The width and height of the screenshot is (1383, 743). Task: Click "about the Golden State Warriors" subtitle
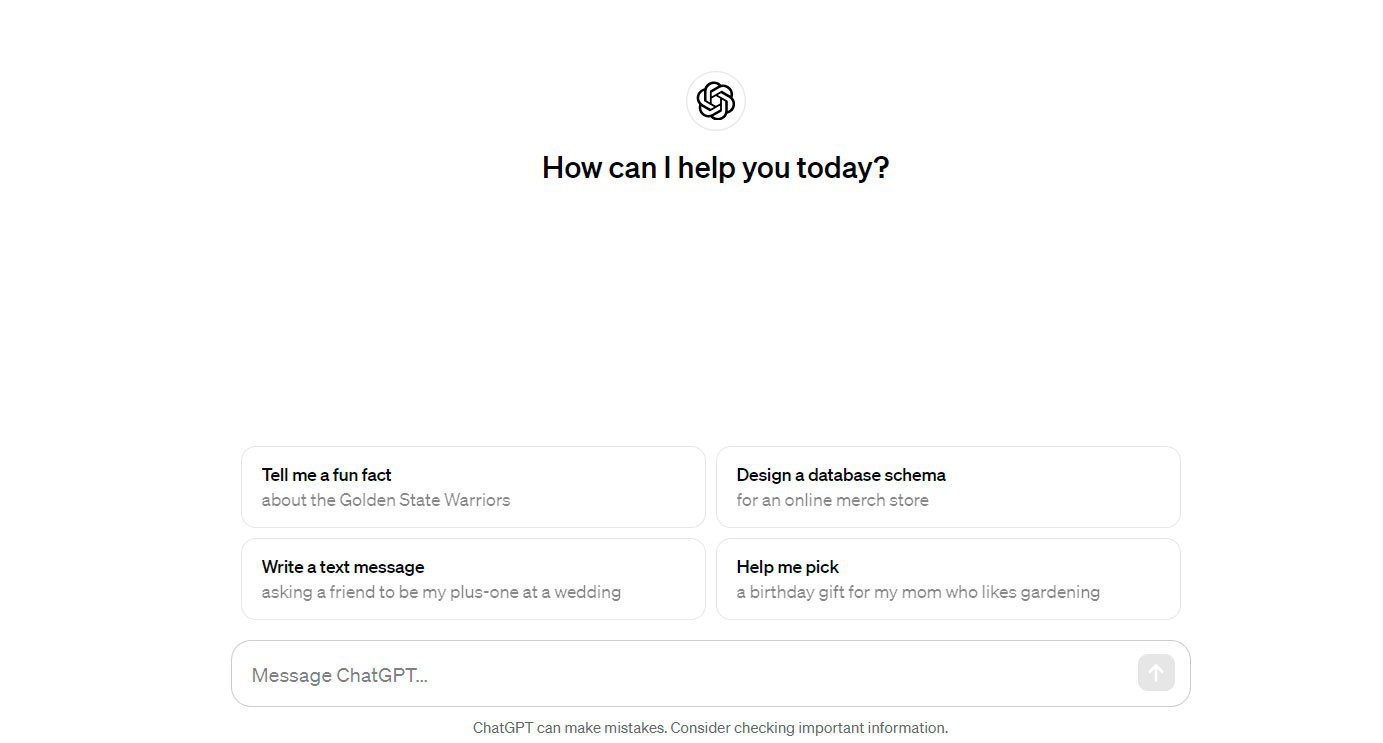coord(385,500)
